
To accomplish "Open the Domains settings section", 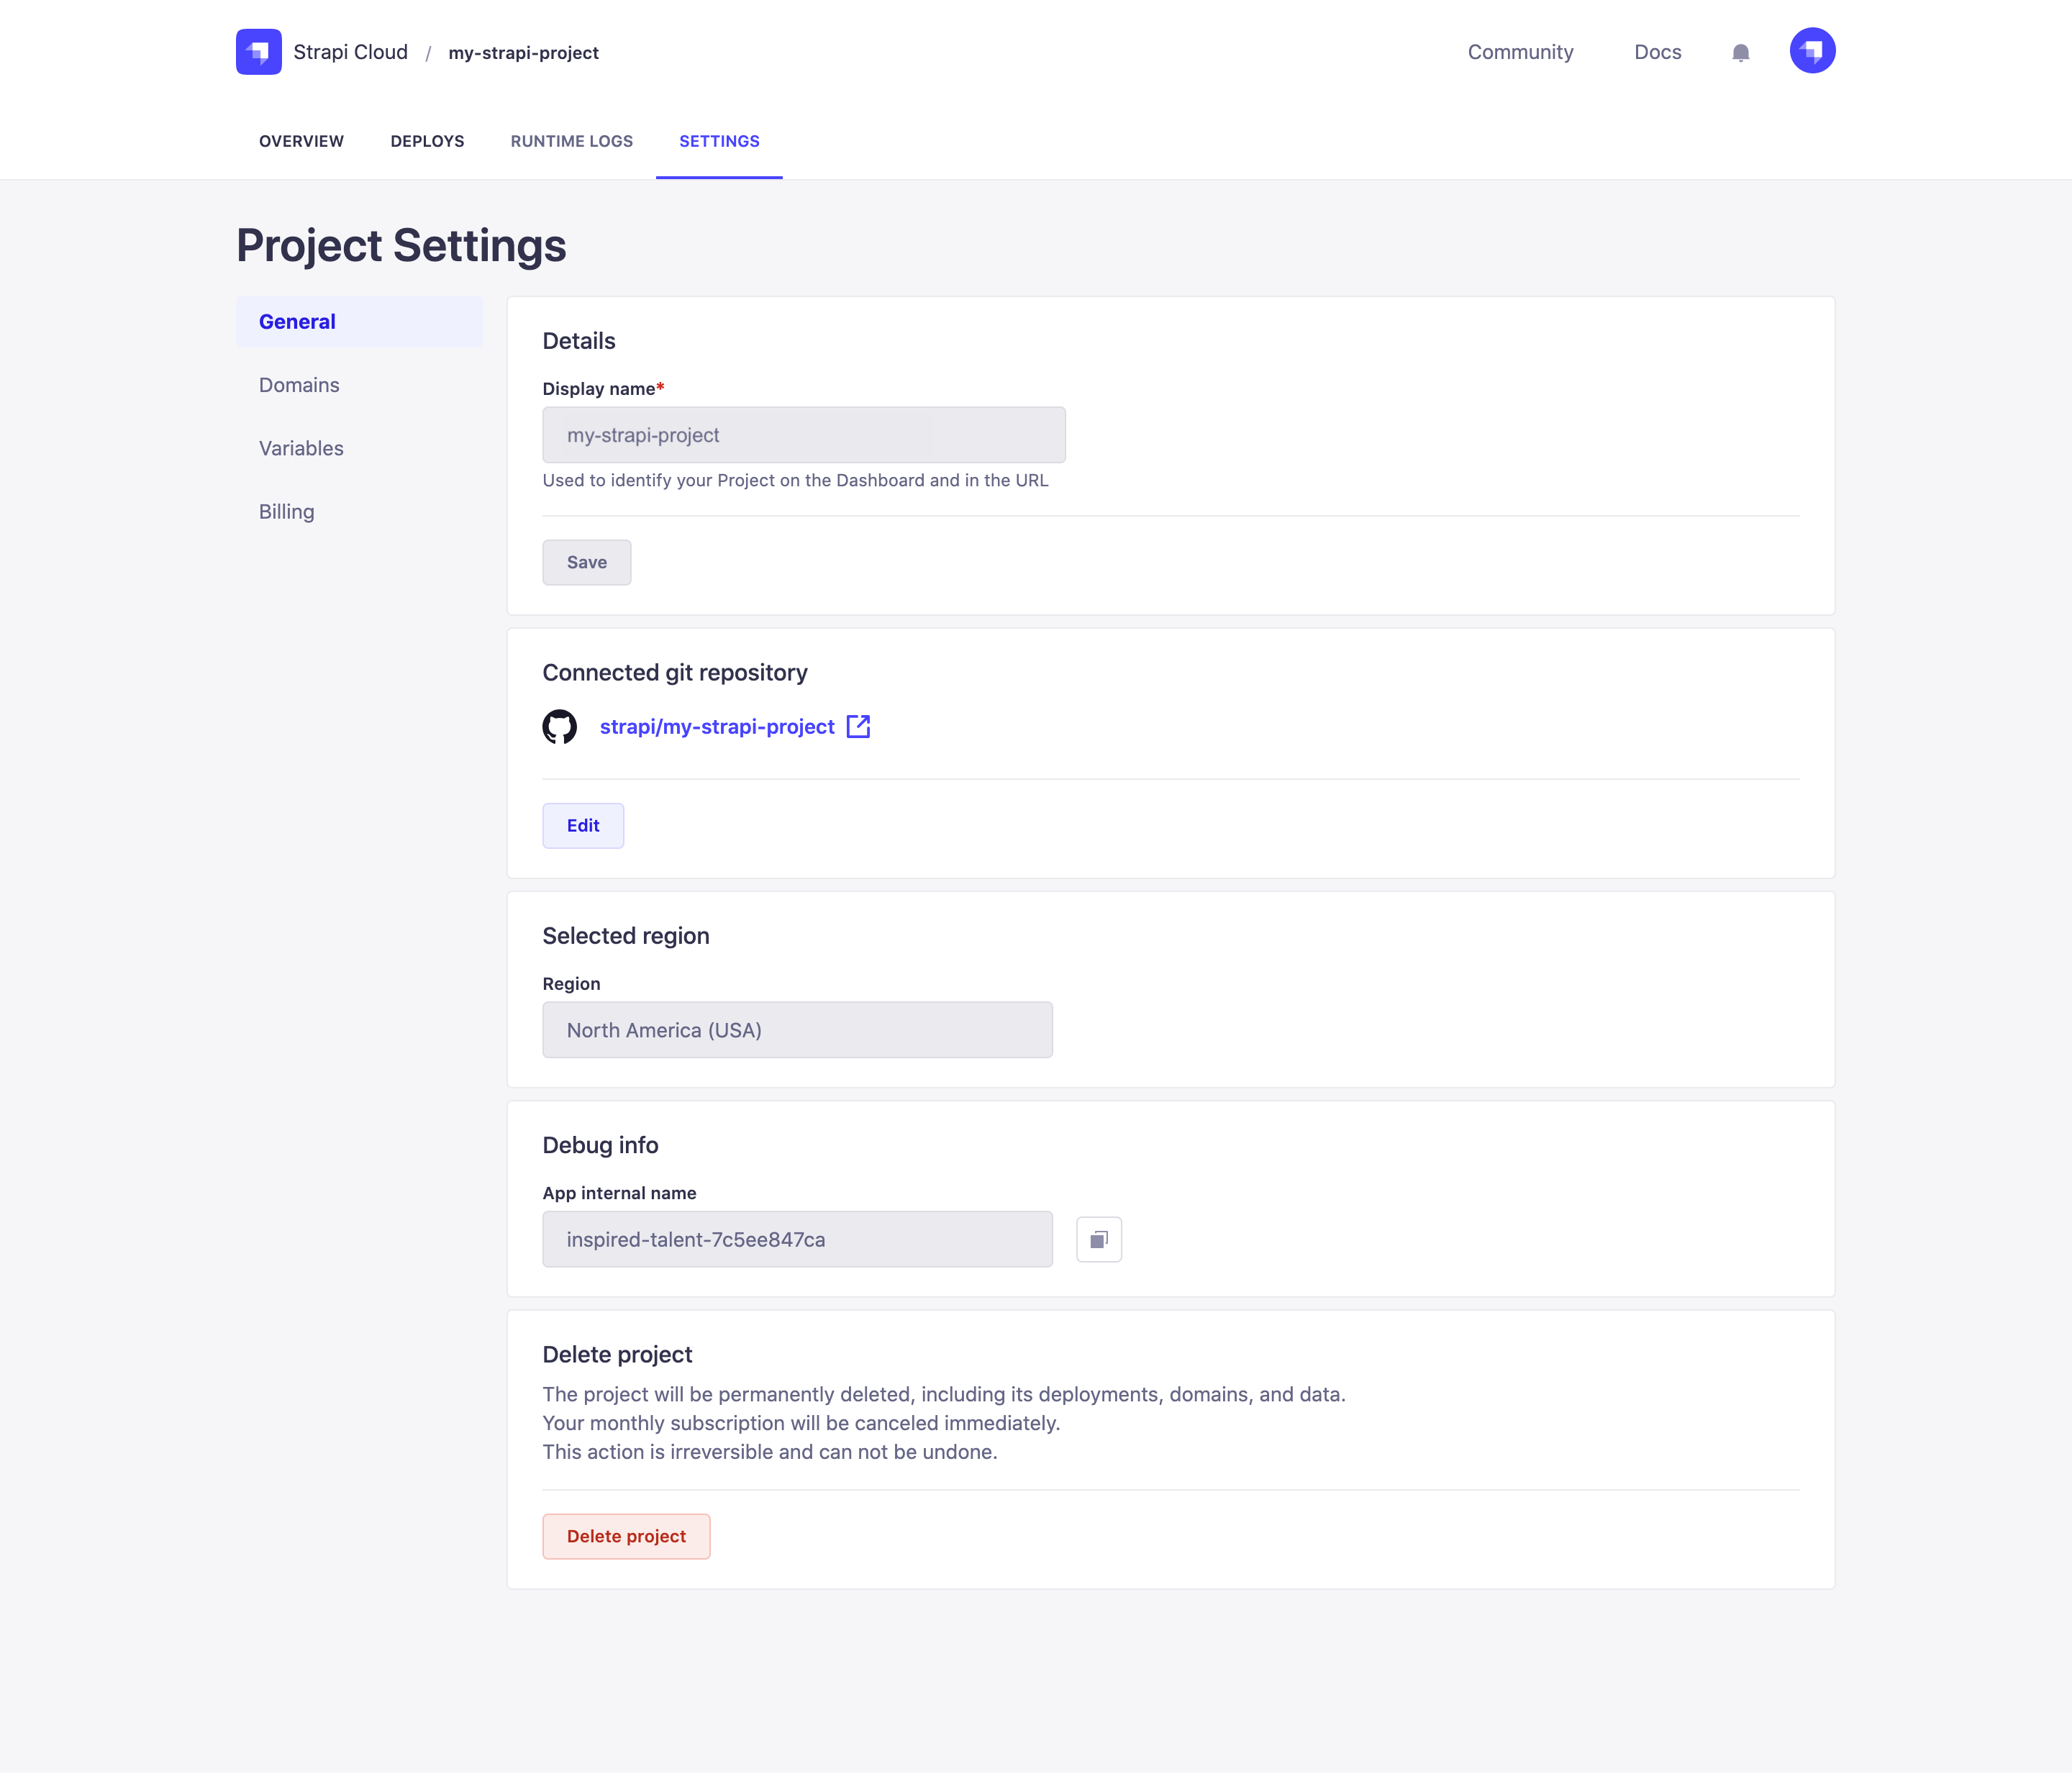I will tap(298, 384).
